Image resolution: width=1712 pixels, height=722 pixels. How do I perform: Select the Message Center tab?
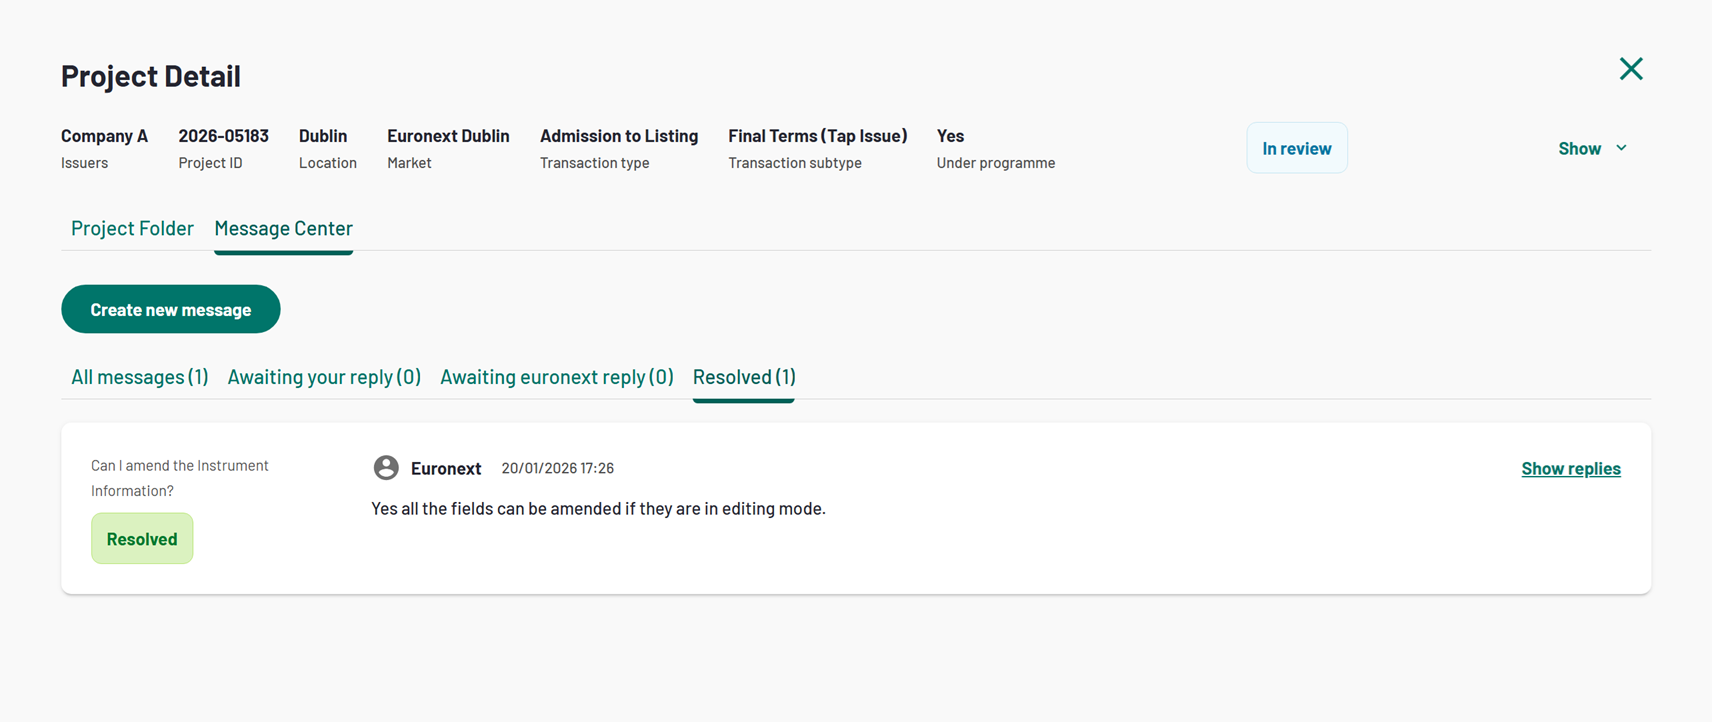tap(283, 228)
